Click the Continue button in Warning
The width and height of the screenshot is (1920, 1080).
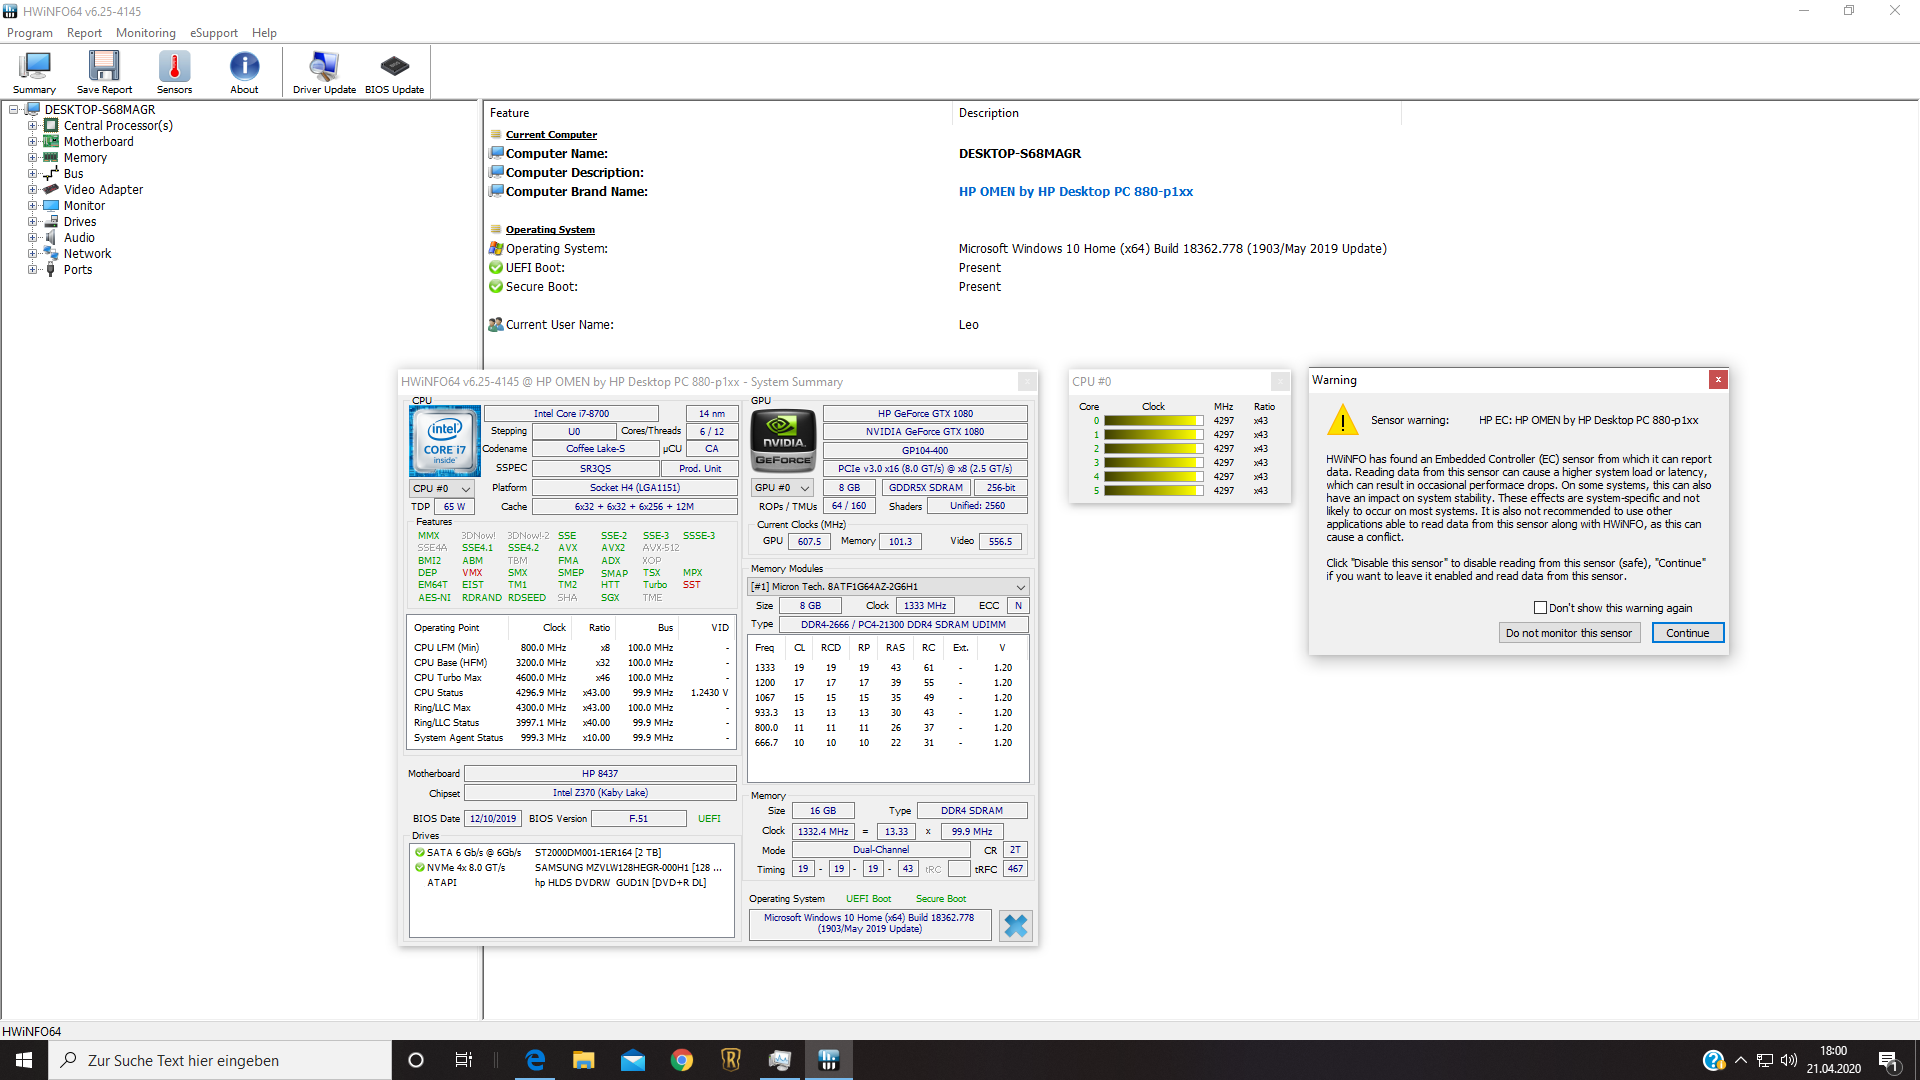point(1687,633)
